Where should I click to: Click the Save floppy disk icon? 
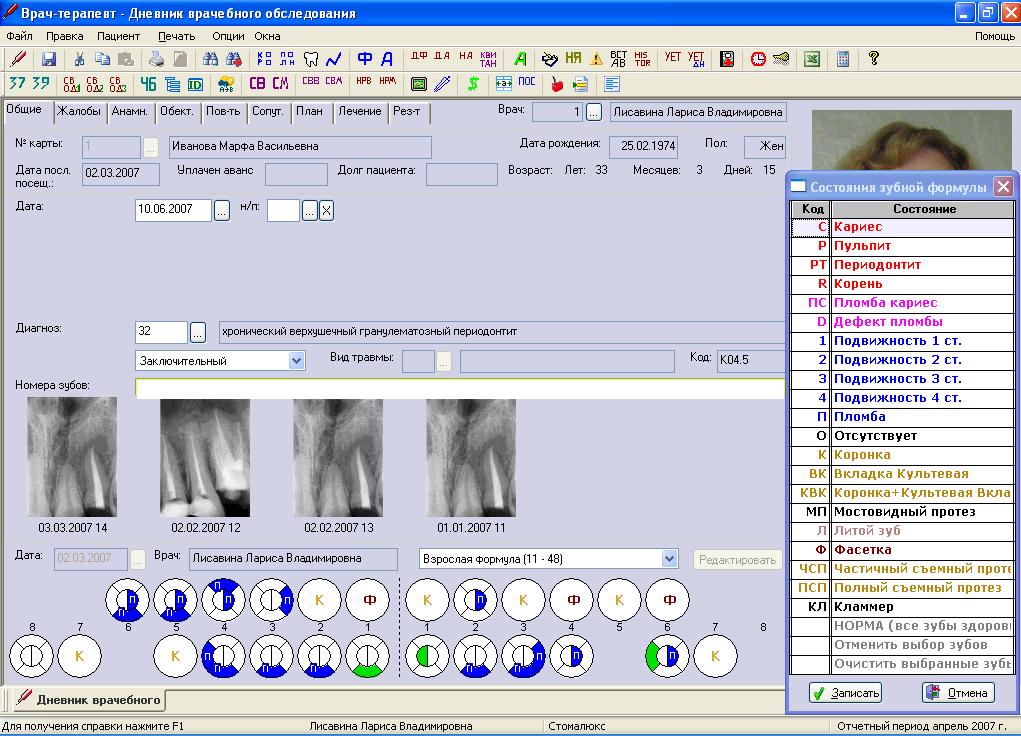[49, 59]
